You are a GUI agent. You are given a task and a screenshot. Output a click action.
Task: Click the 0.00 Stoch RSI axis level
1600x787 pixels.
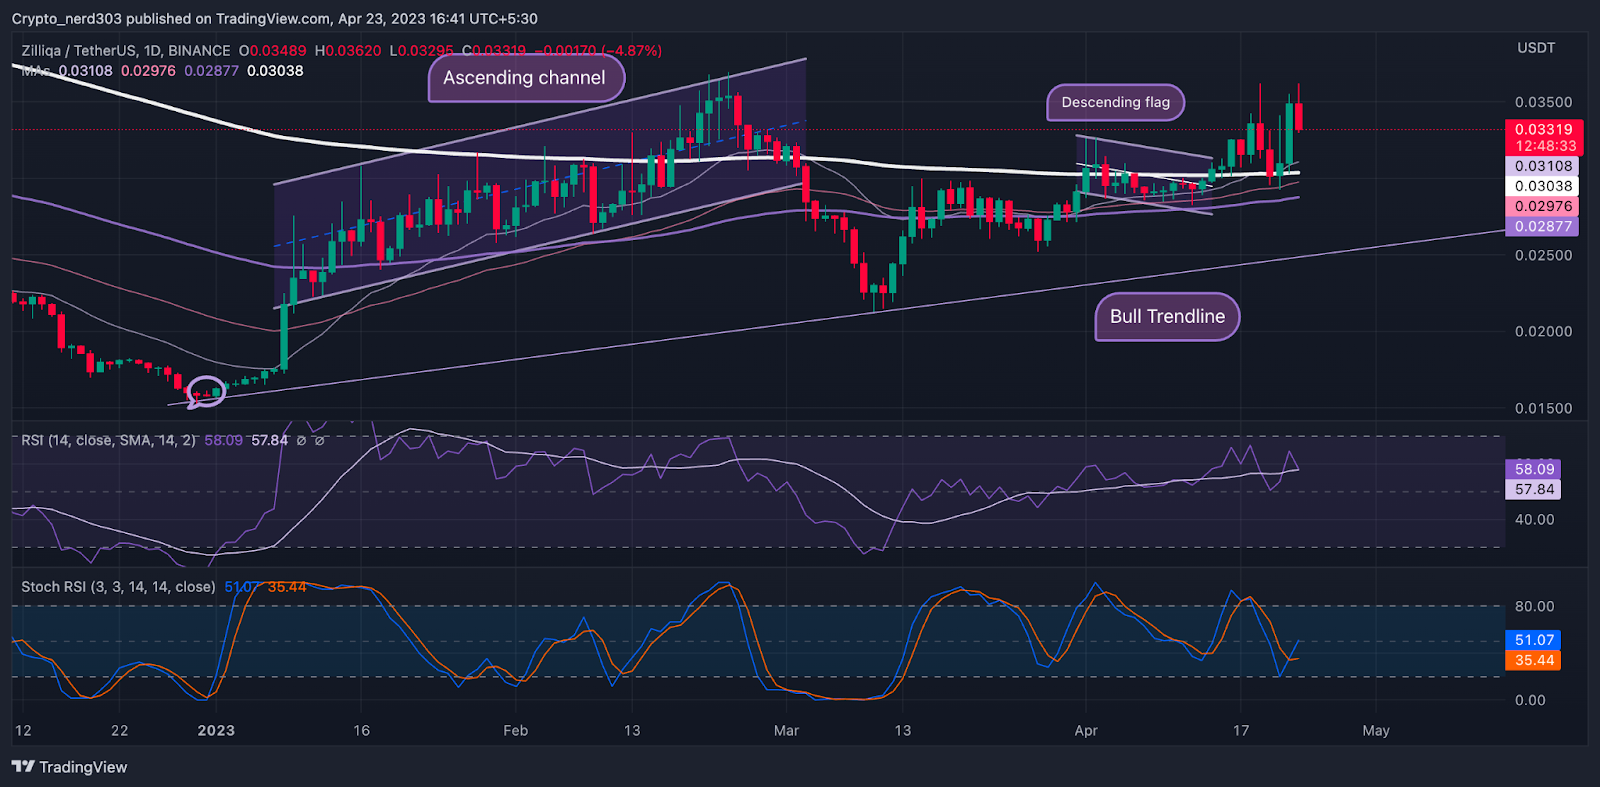(x=1530, y=700)
